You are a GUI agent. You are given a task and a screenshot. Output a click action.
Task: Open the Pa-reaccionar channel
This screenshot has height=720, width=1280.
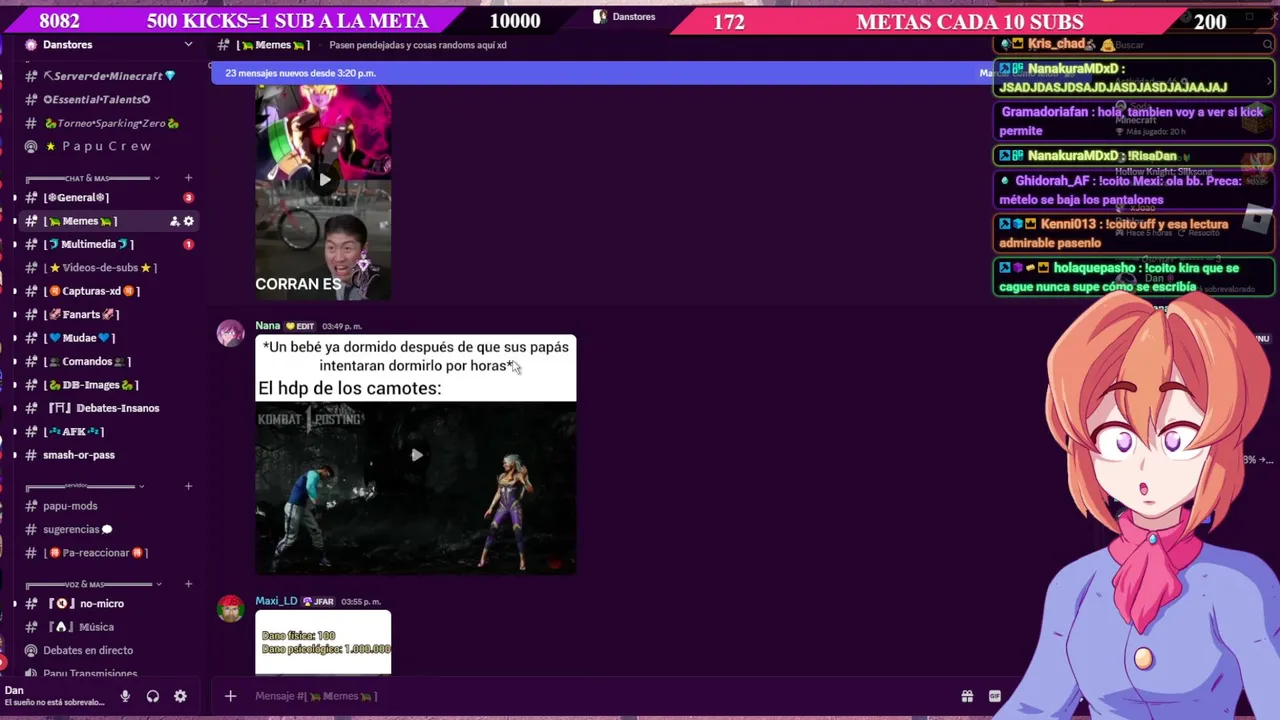pos(96,553)
